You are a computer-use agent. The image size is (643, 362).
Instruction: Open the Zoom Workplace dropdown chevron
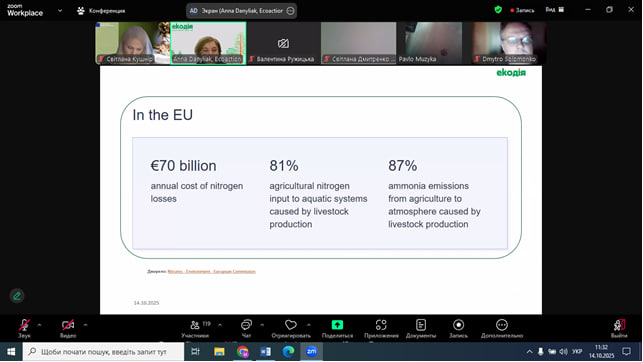tap(60, 11)
